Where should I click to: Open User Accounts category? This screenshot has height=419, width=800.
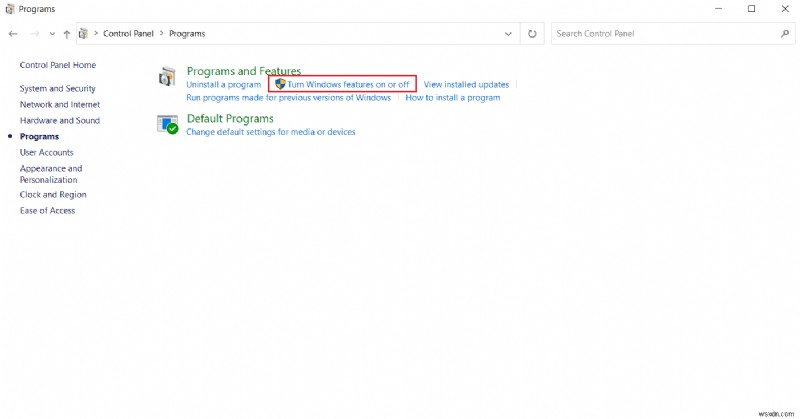coord(46,152)
